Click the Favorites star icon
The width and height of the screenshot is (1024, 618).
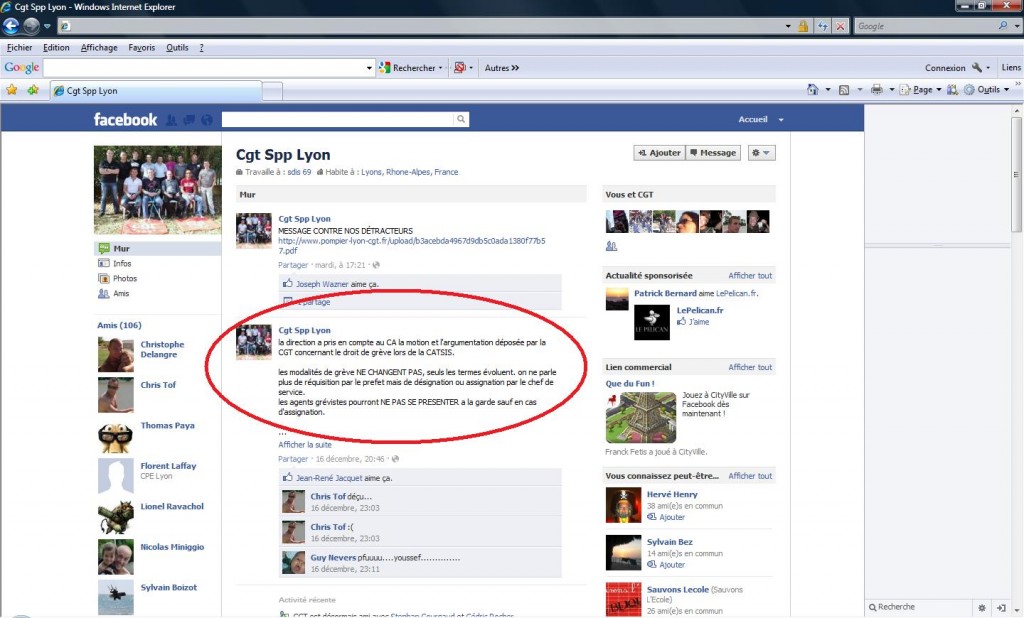12,90
